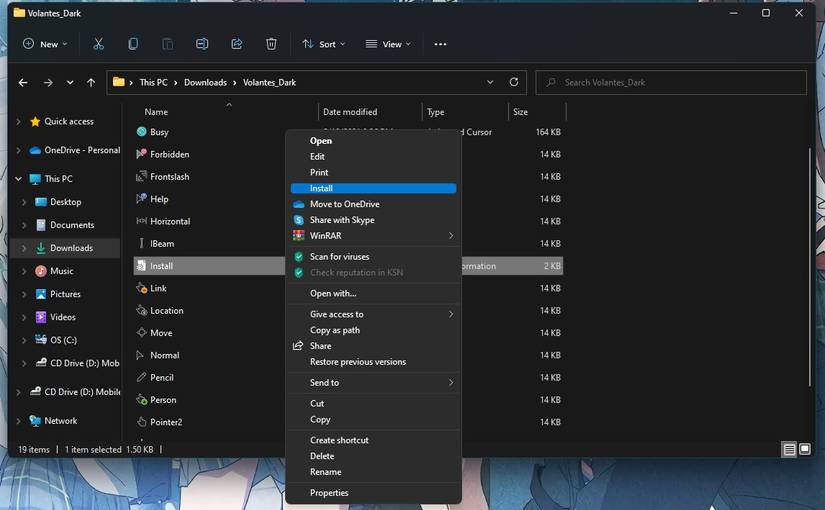The height and width of the screenshot is (510, 825).
Task: Switch to large thumbnails view icon
Action: coord(805,450)
